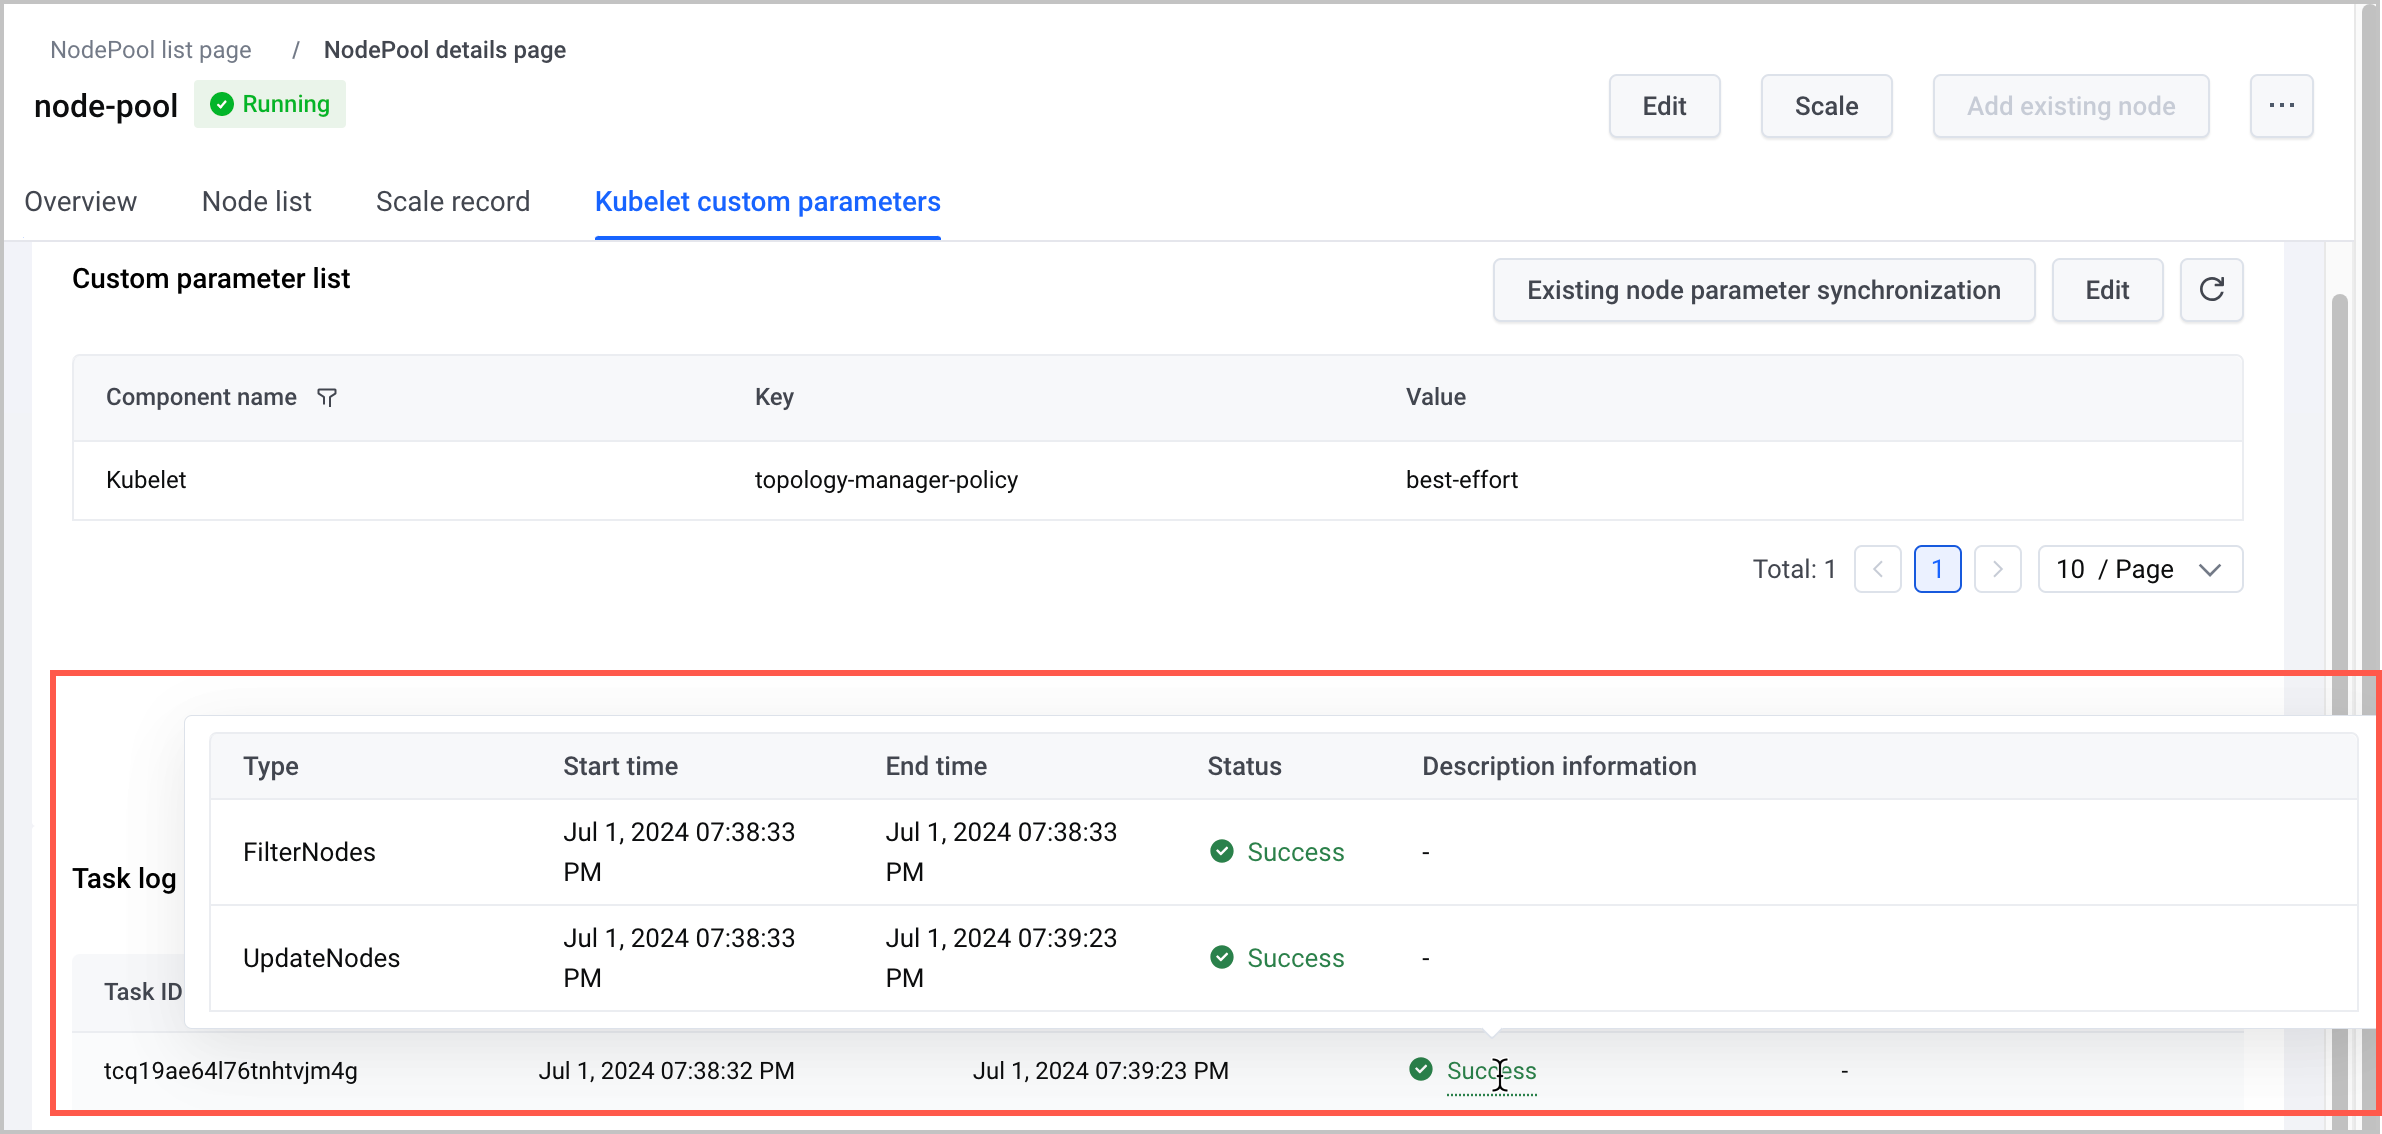This screenshot has height=1134, width=2382.
Task: Click Edit button in Custom parameter list
Action: pos(2107,290)
